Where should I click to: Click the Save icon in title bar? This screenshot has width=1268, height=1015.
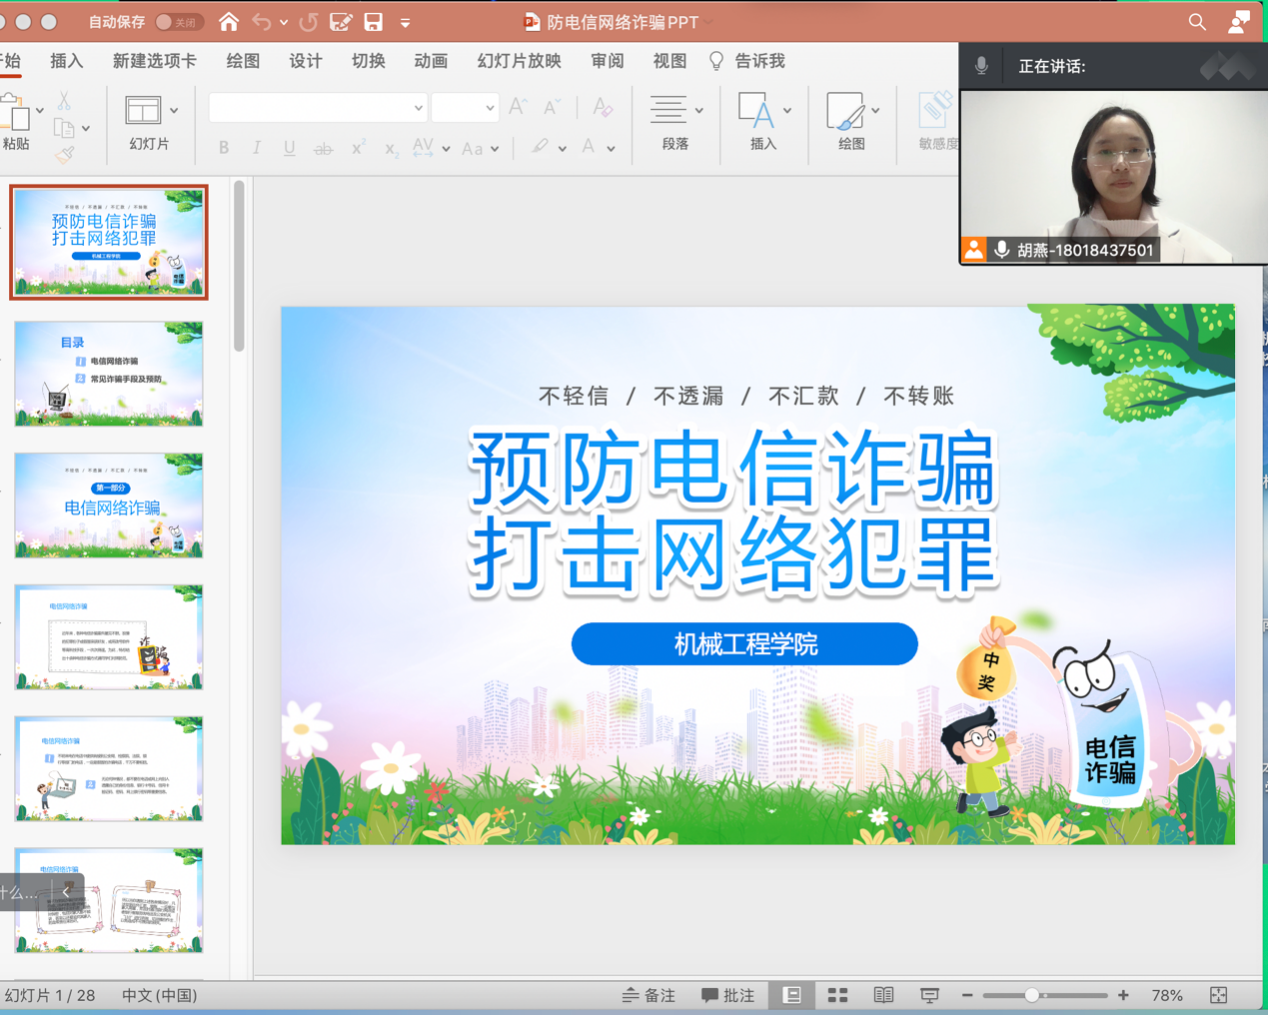coord(373,21)
